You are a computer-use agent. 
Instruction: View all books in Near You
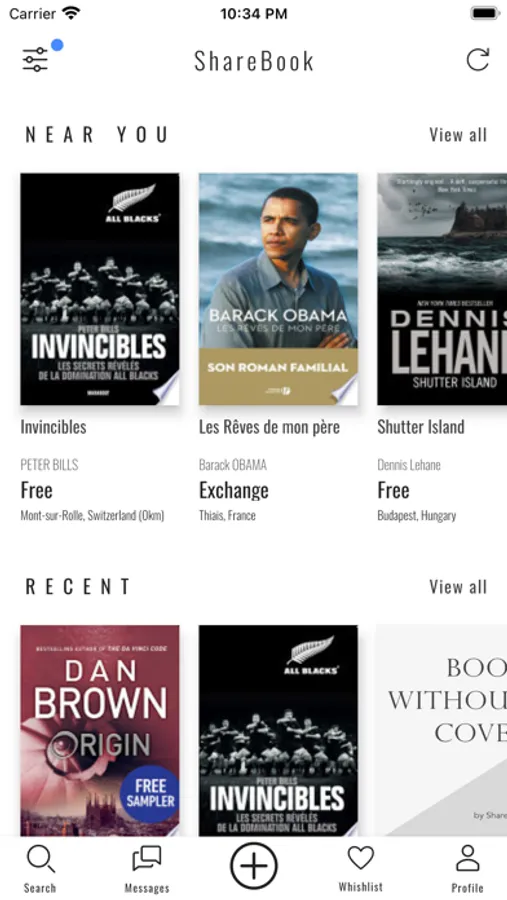click(x=458, y=135)
